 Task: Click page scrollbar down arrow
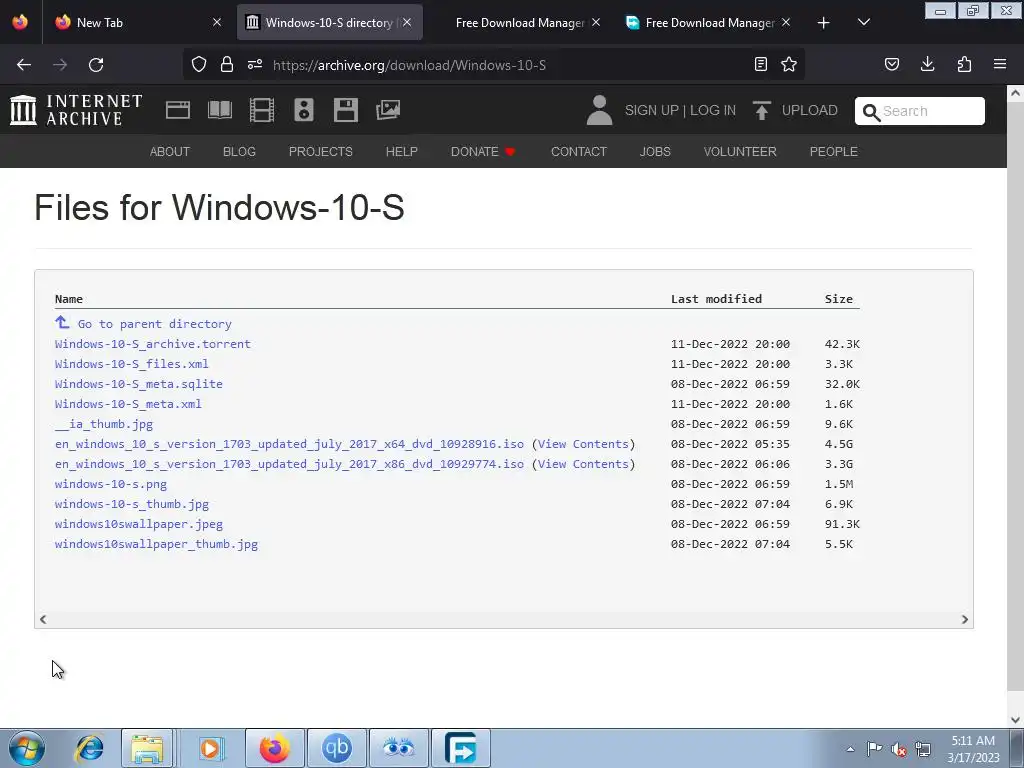coord(1015,720)
